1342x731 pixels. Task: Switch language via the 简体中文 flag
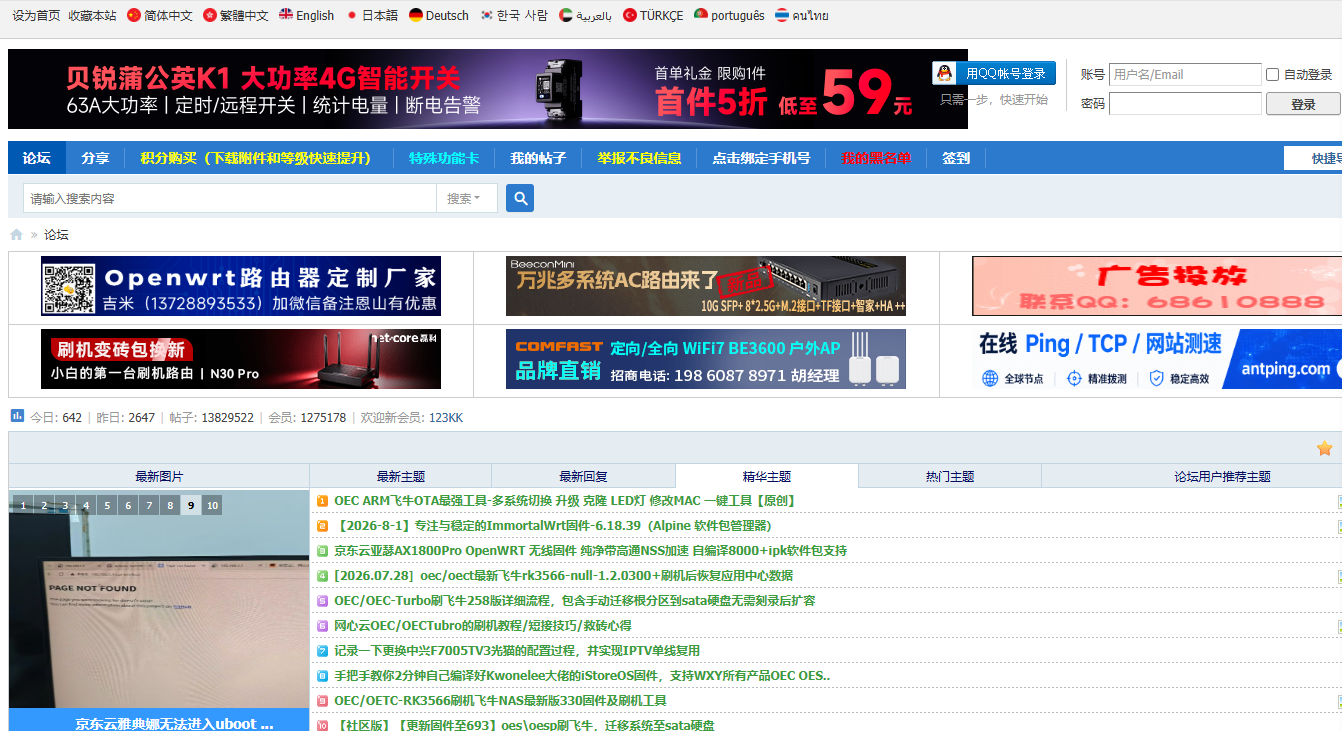[x=133, y=15]
